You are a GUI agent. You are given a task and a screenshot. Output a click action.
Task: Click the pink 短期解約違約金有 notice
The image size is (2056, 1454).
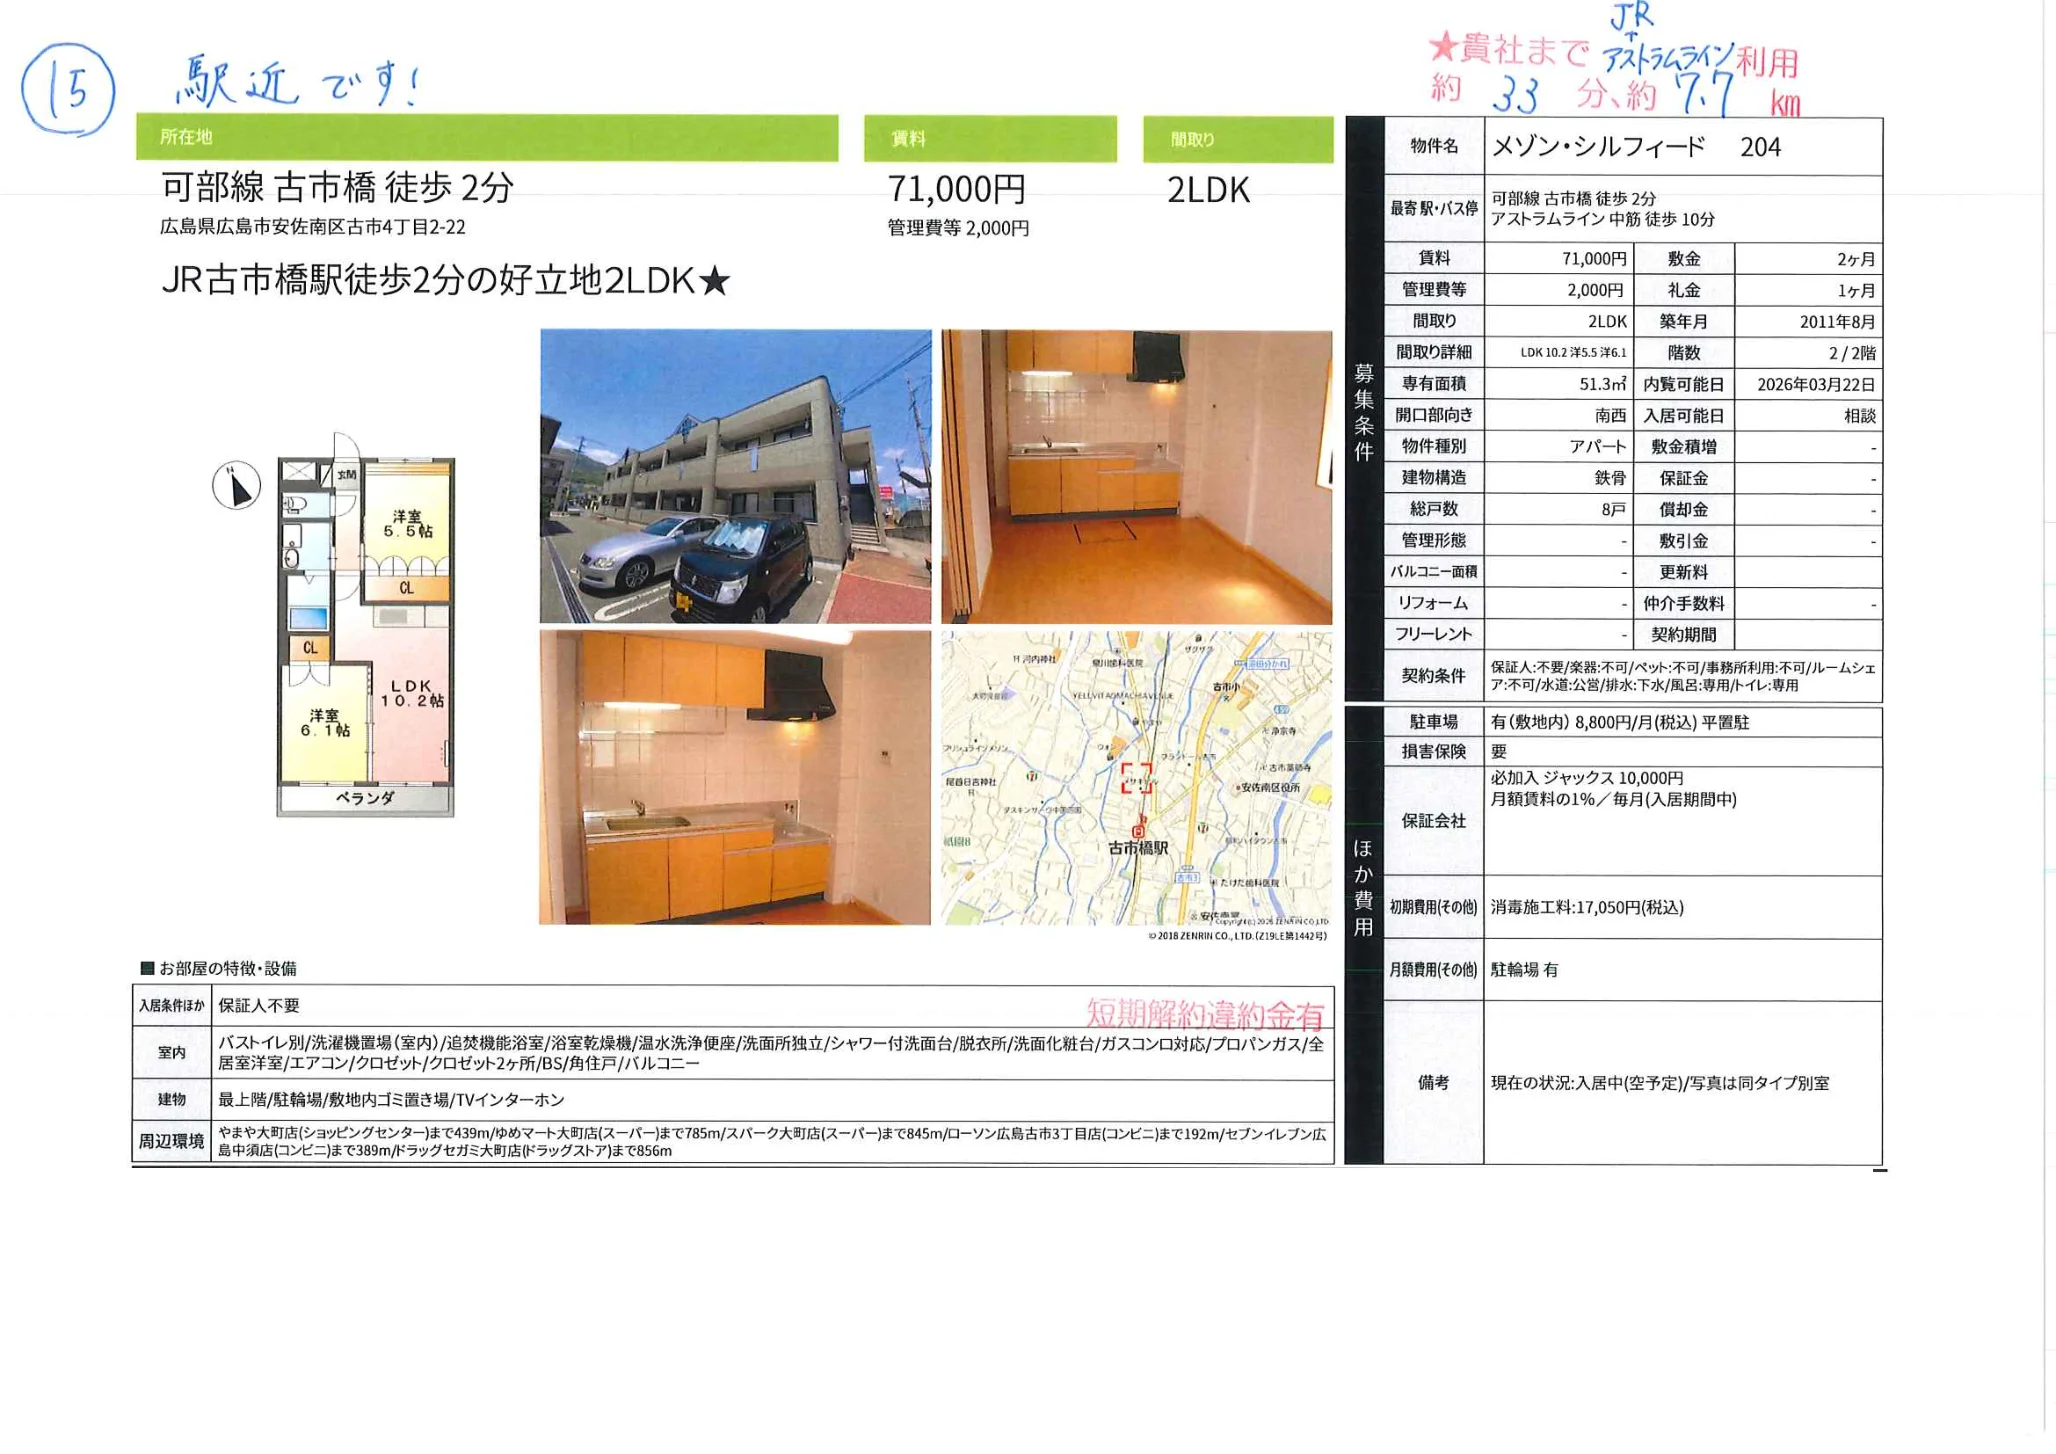[x=1204, y=1014]
